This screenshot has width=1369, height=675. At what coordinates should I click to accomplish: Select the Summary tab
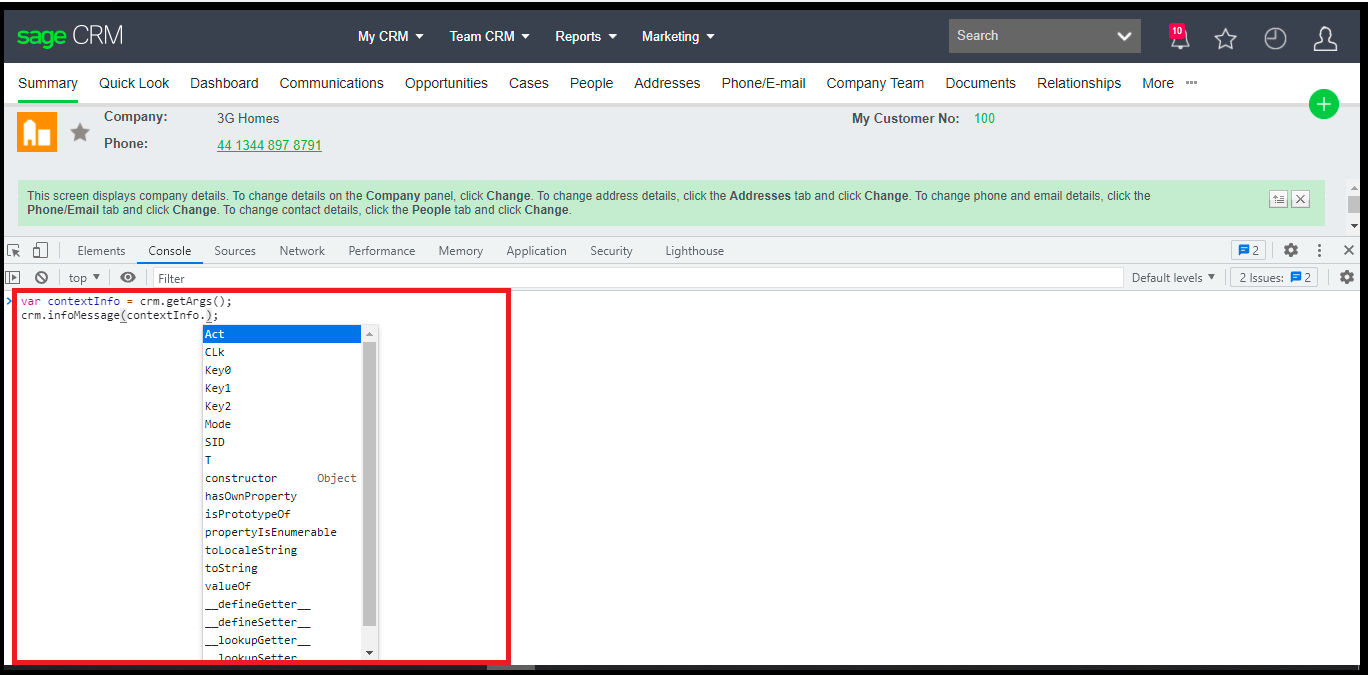pyautogui.click(x=48, y=83)
